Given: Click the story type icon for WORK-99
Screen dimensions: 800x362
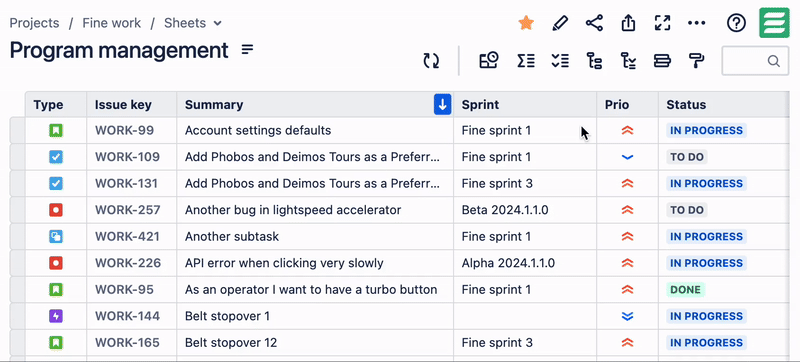Looking at the screenshot, I should [56, 131].
